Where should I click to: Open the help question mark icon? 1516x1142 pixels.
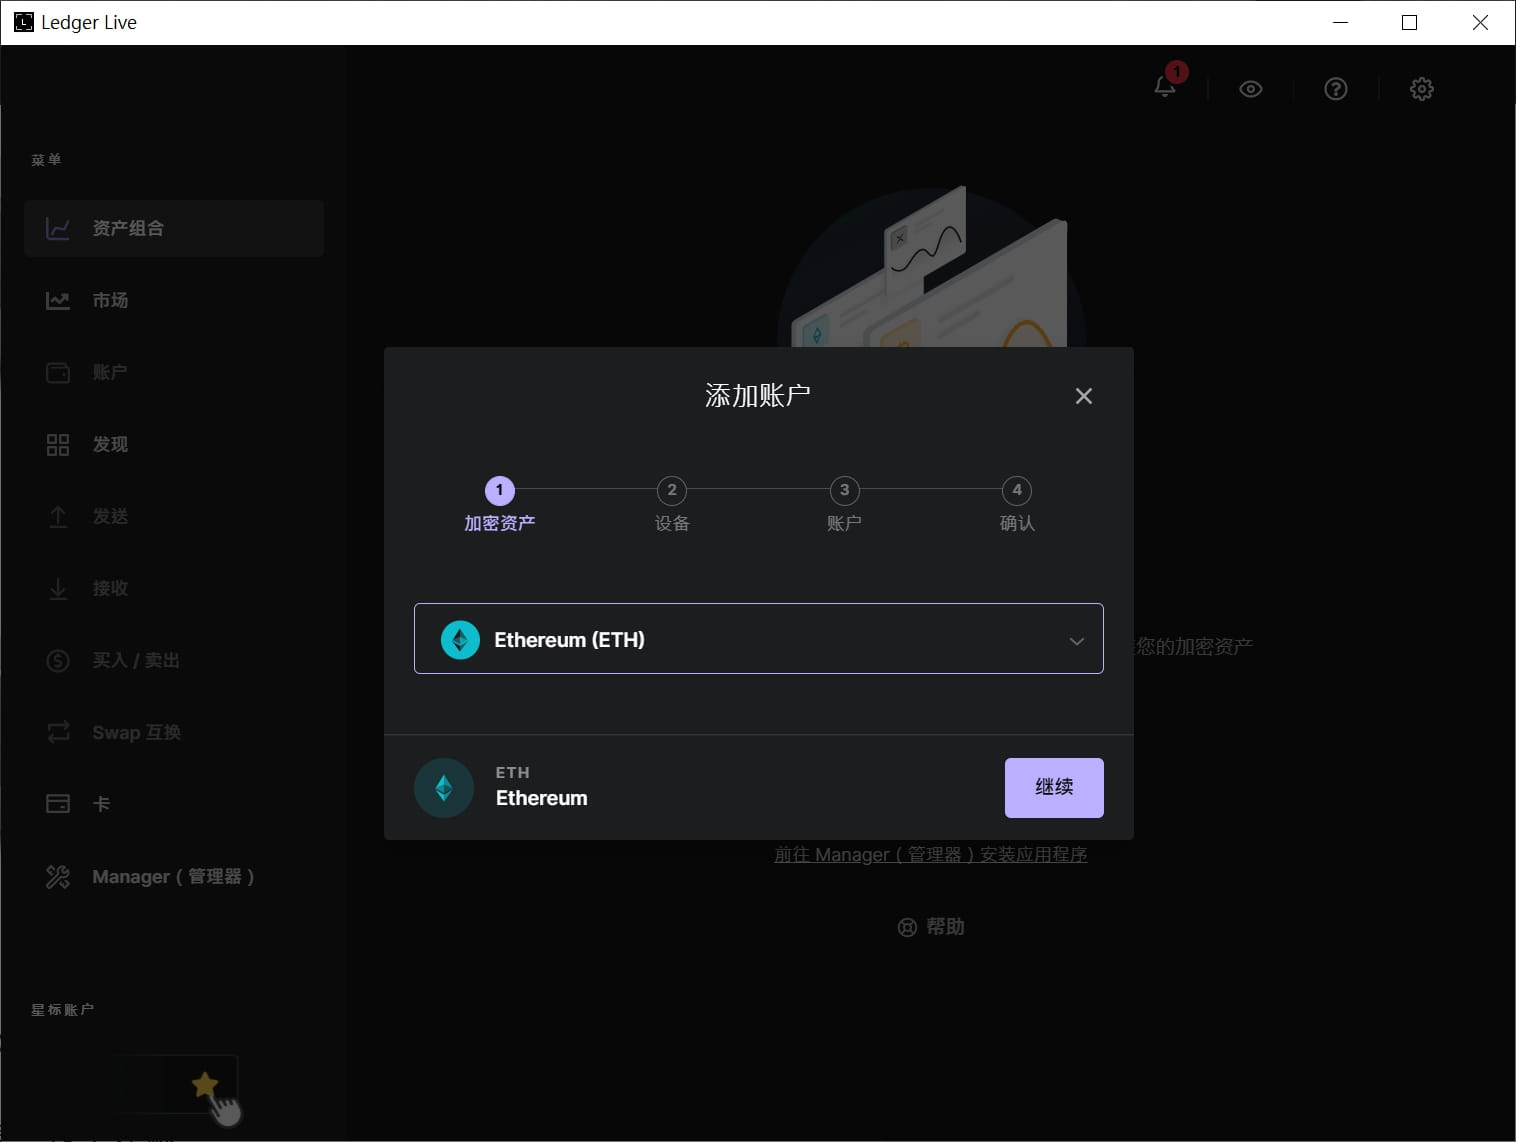click(1336, 89)
